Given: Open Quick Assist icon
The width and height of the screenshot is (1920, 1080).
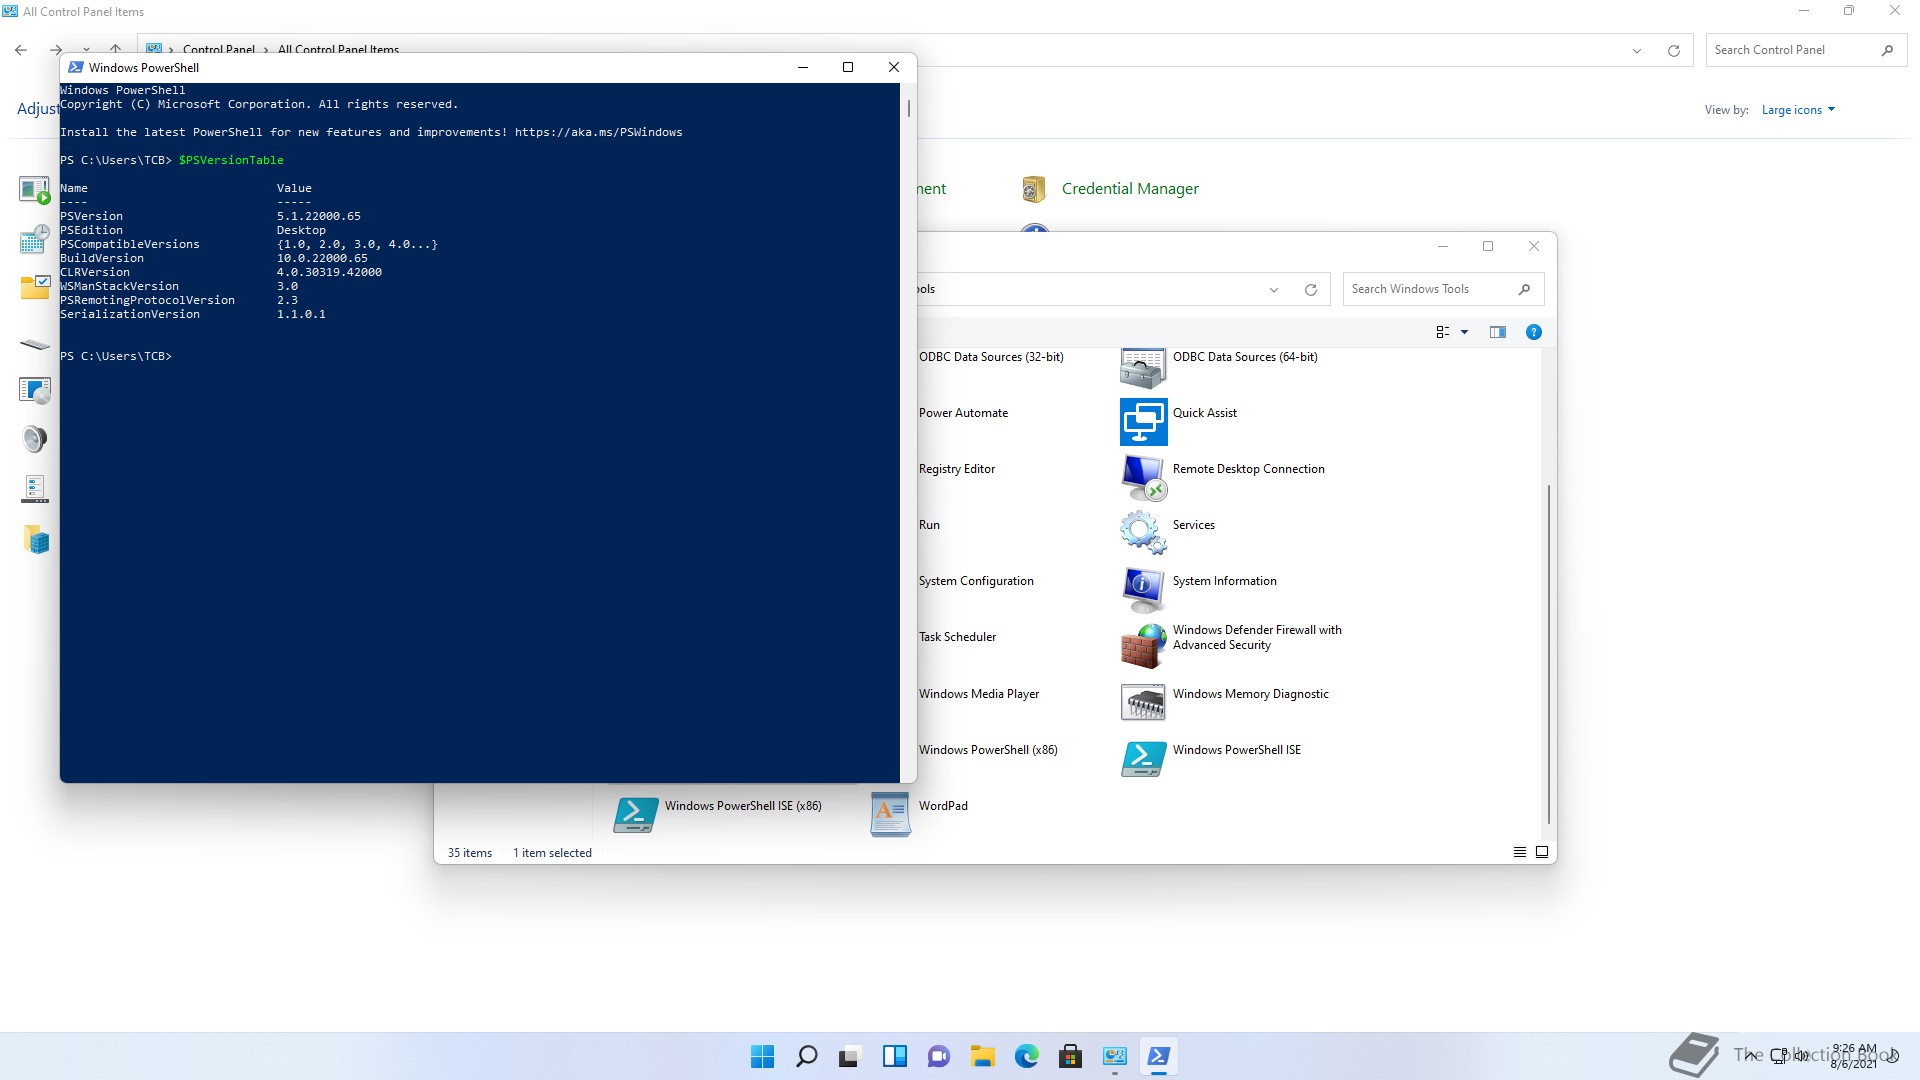Looking at the screenshot, I should tap(1143, 422).
